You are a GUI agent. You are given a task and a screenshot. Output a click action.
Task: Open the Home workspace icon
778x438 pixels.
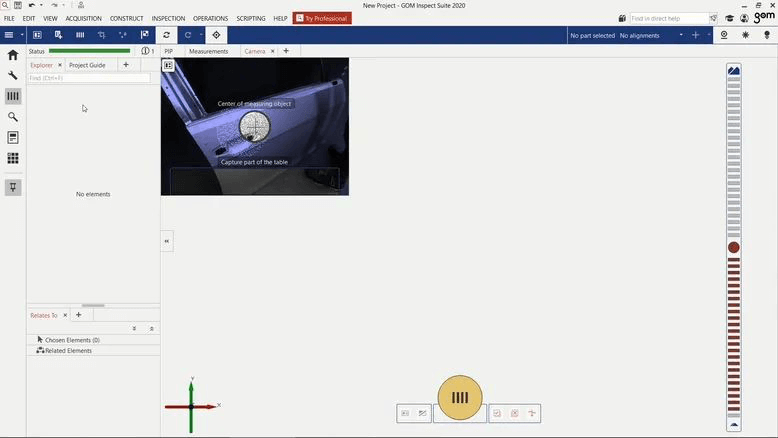click(x=13, y=55)
